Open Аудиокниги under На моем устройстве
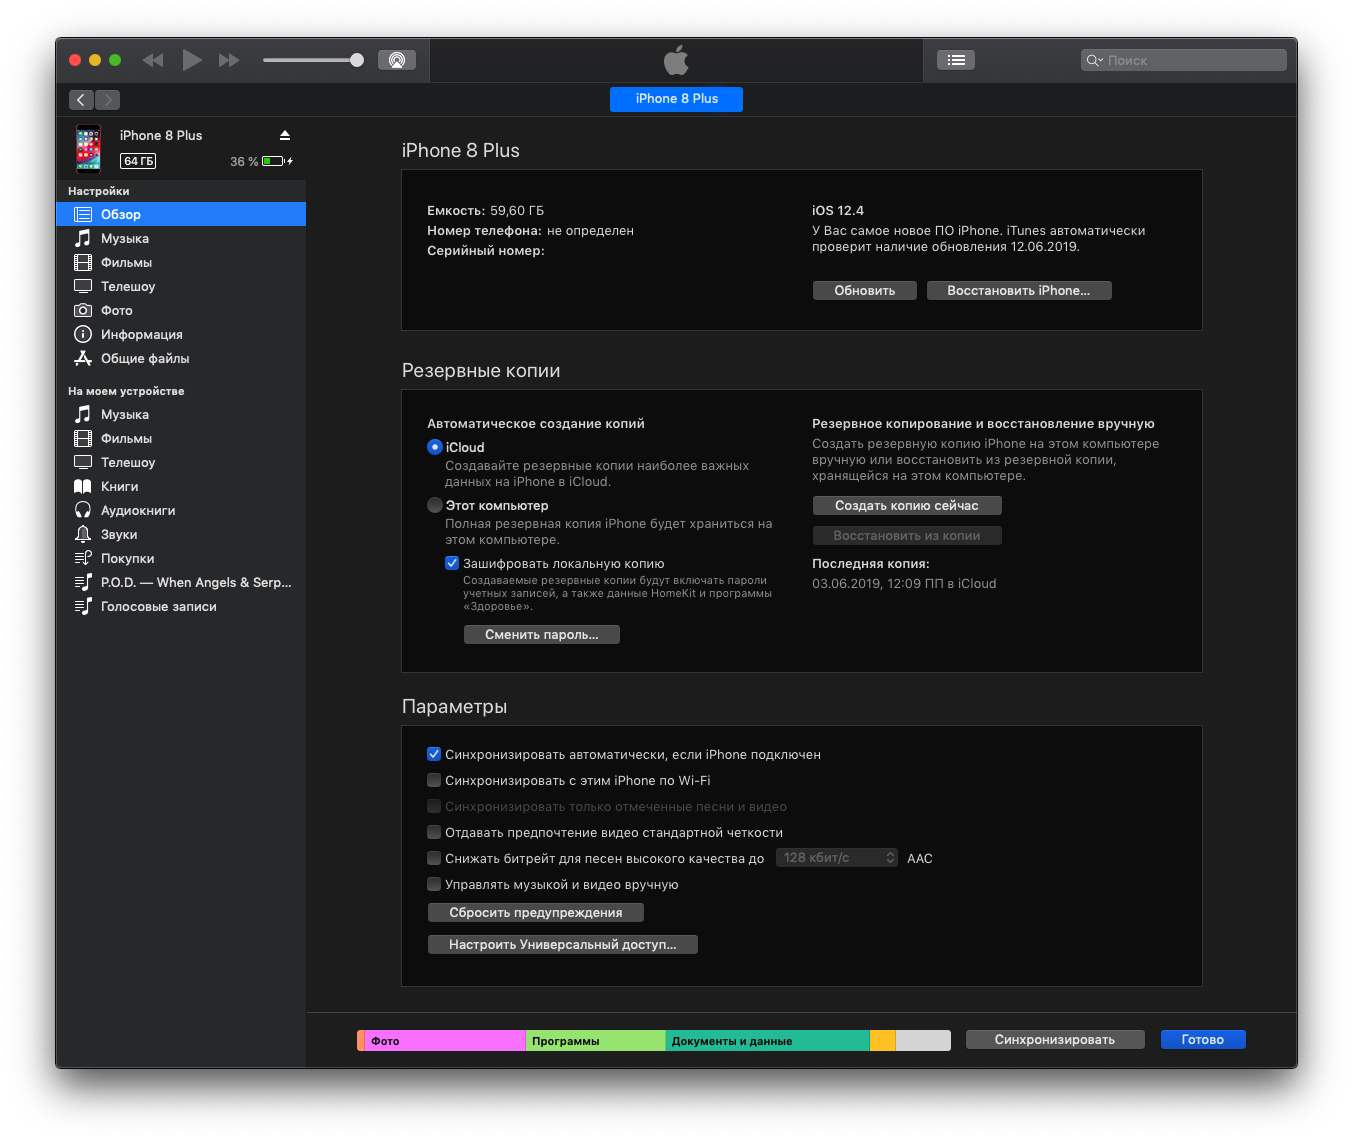Screen dimensions: 1353x1142 point(137,510)
